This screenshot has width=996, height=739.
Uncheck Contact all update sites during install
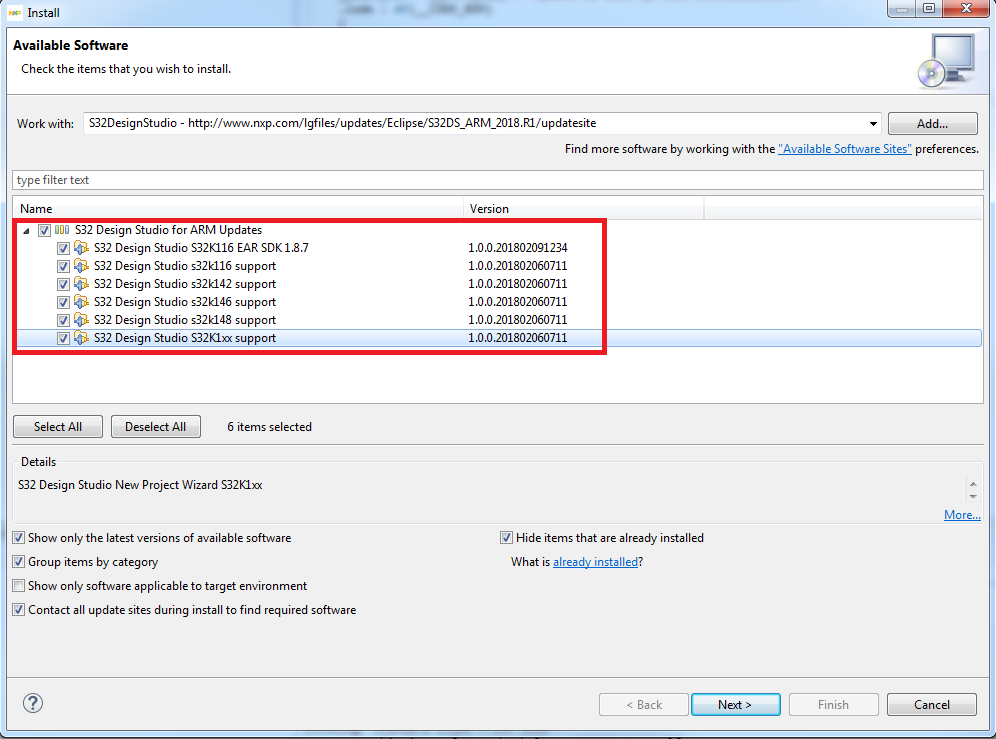click(18, 609)
